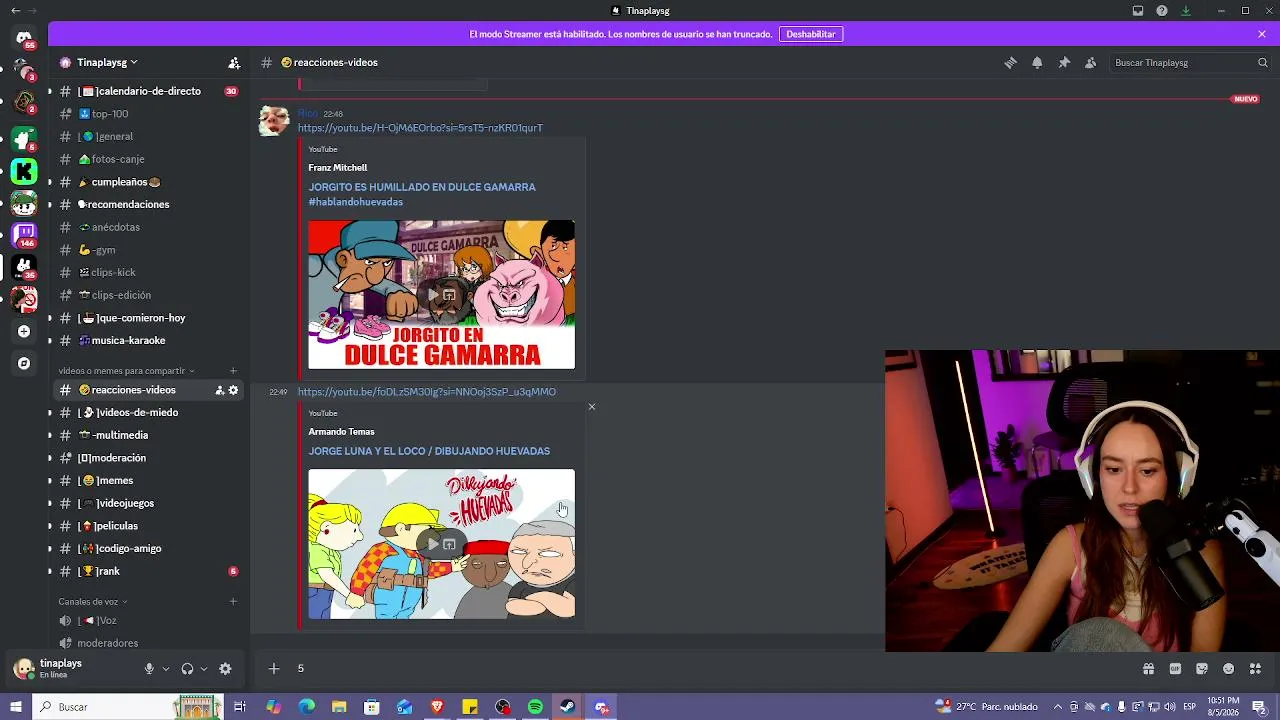The width and height of the screenshot is (1280, 720).
Task: Open the Twitch server icon in sidebar
Action: pos(24,235)
